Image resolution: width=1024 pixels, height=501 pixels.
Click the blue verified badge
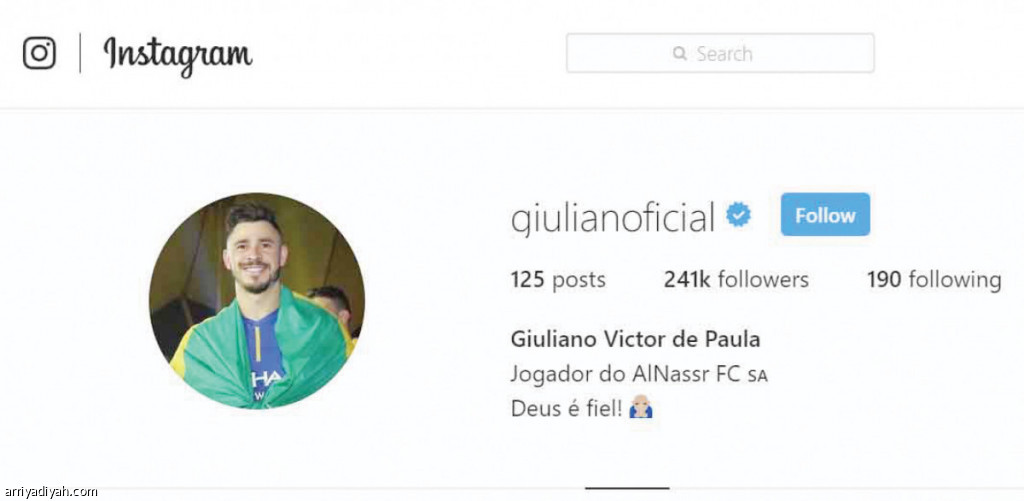pyautogui.click(x=739, y=214)
